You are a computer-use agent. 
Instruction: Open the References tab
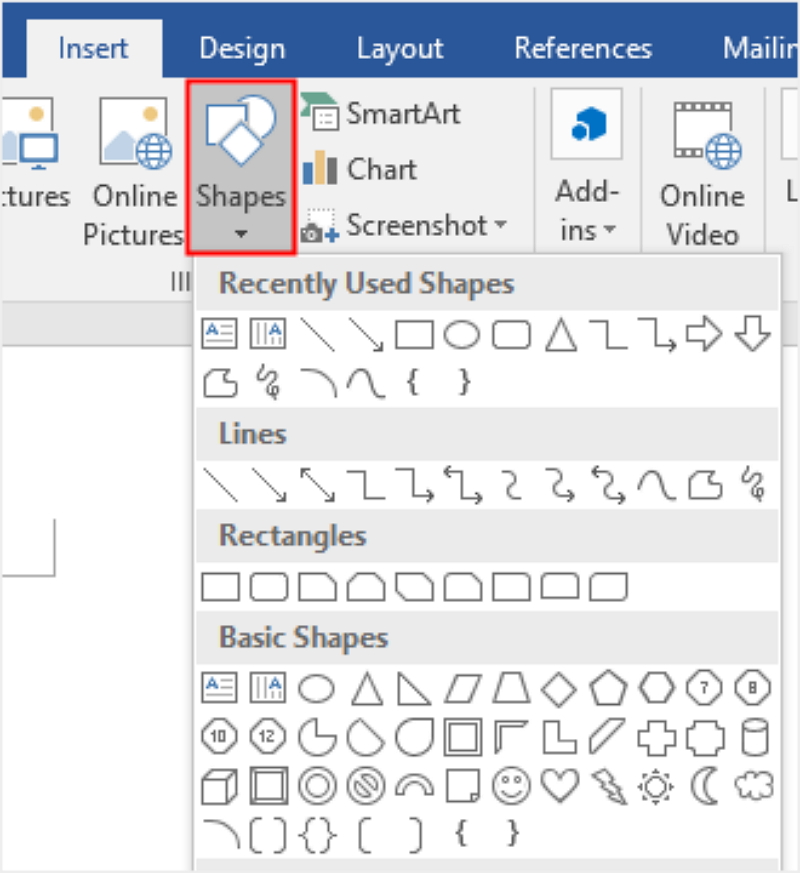pos(583,48)
